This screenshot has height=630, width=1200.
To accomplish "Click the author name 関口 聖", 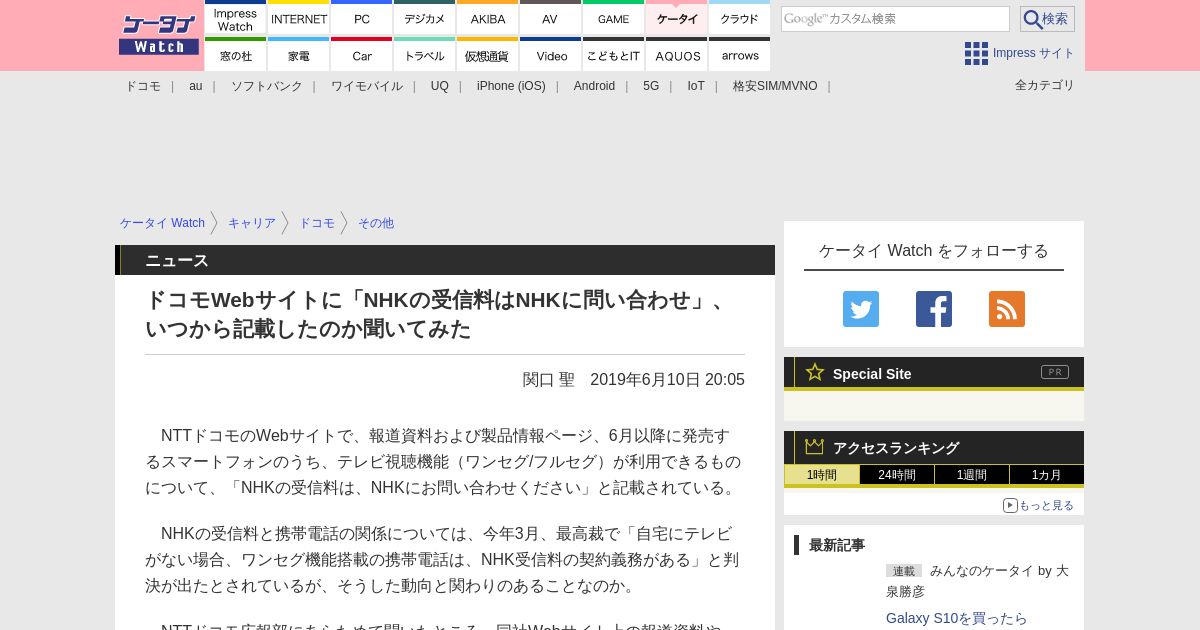I will (x=549, y=380).
